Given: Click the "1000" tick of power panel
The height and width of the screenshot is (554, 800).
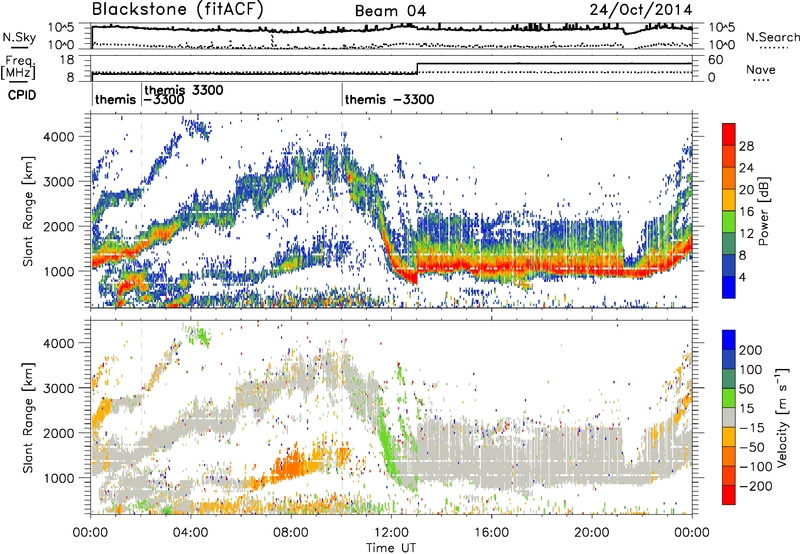Looking at the screenshot, I should click(59, 271).
